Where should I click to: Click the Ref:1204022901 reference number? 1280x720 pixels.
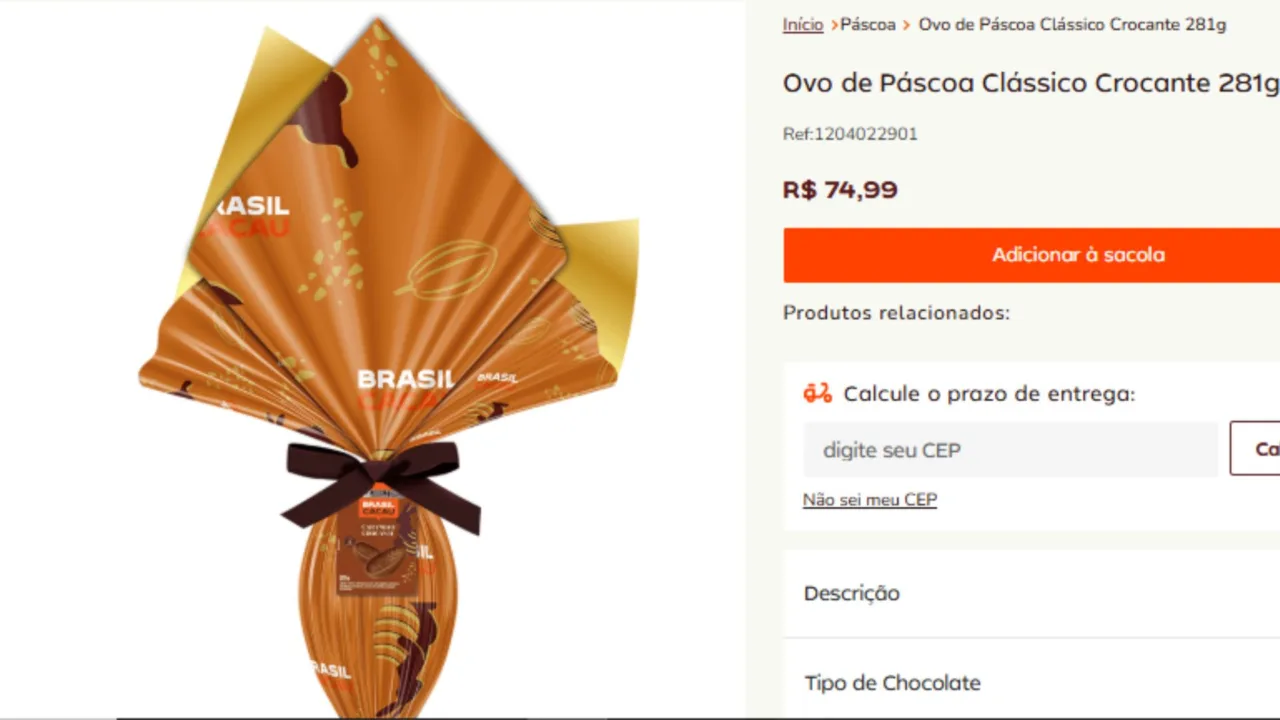850,134
